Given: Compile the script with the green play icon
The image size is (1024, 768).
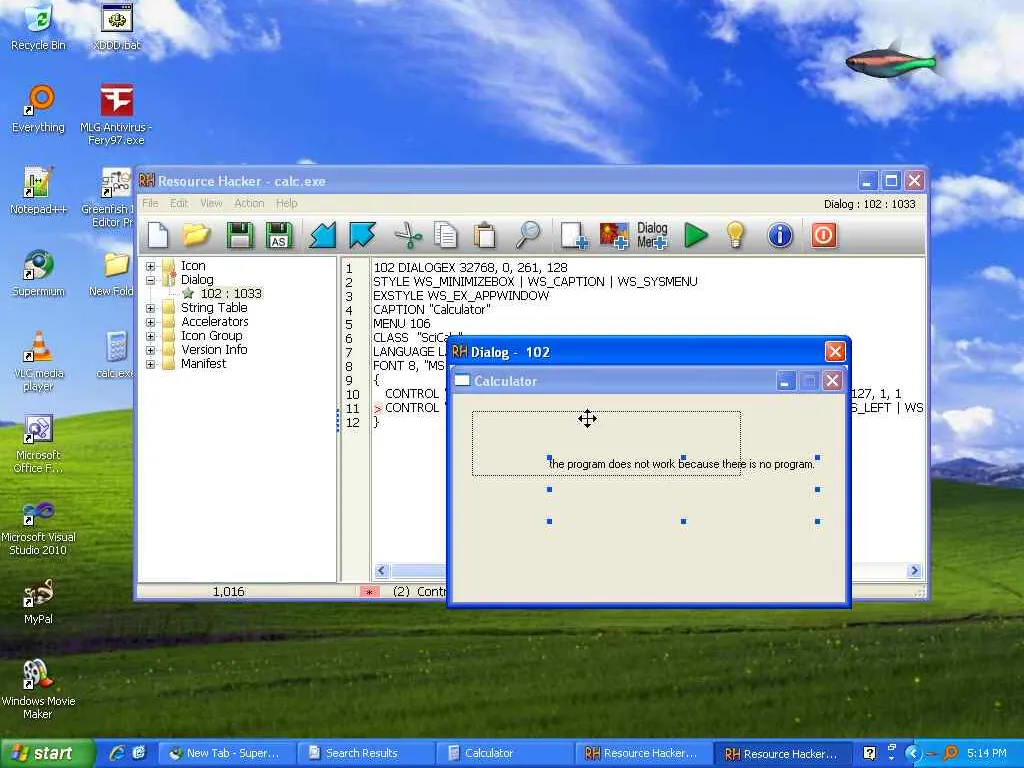Looking at the screenshot, I should tap(696, 235).
